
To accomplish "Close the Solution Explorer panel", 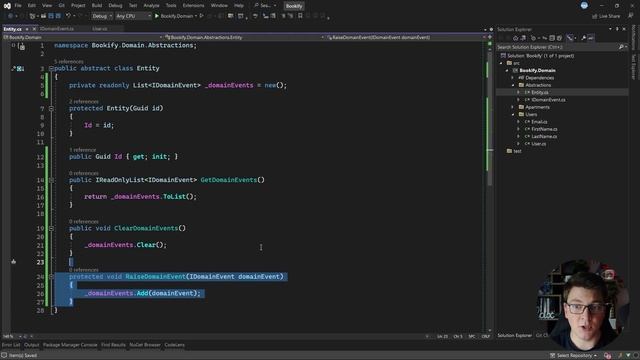I will point(624,29).
